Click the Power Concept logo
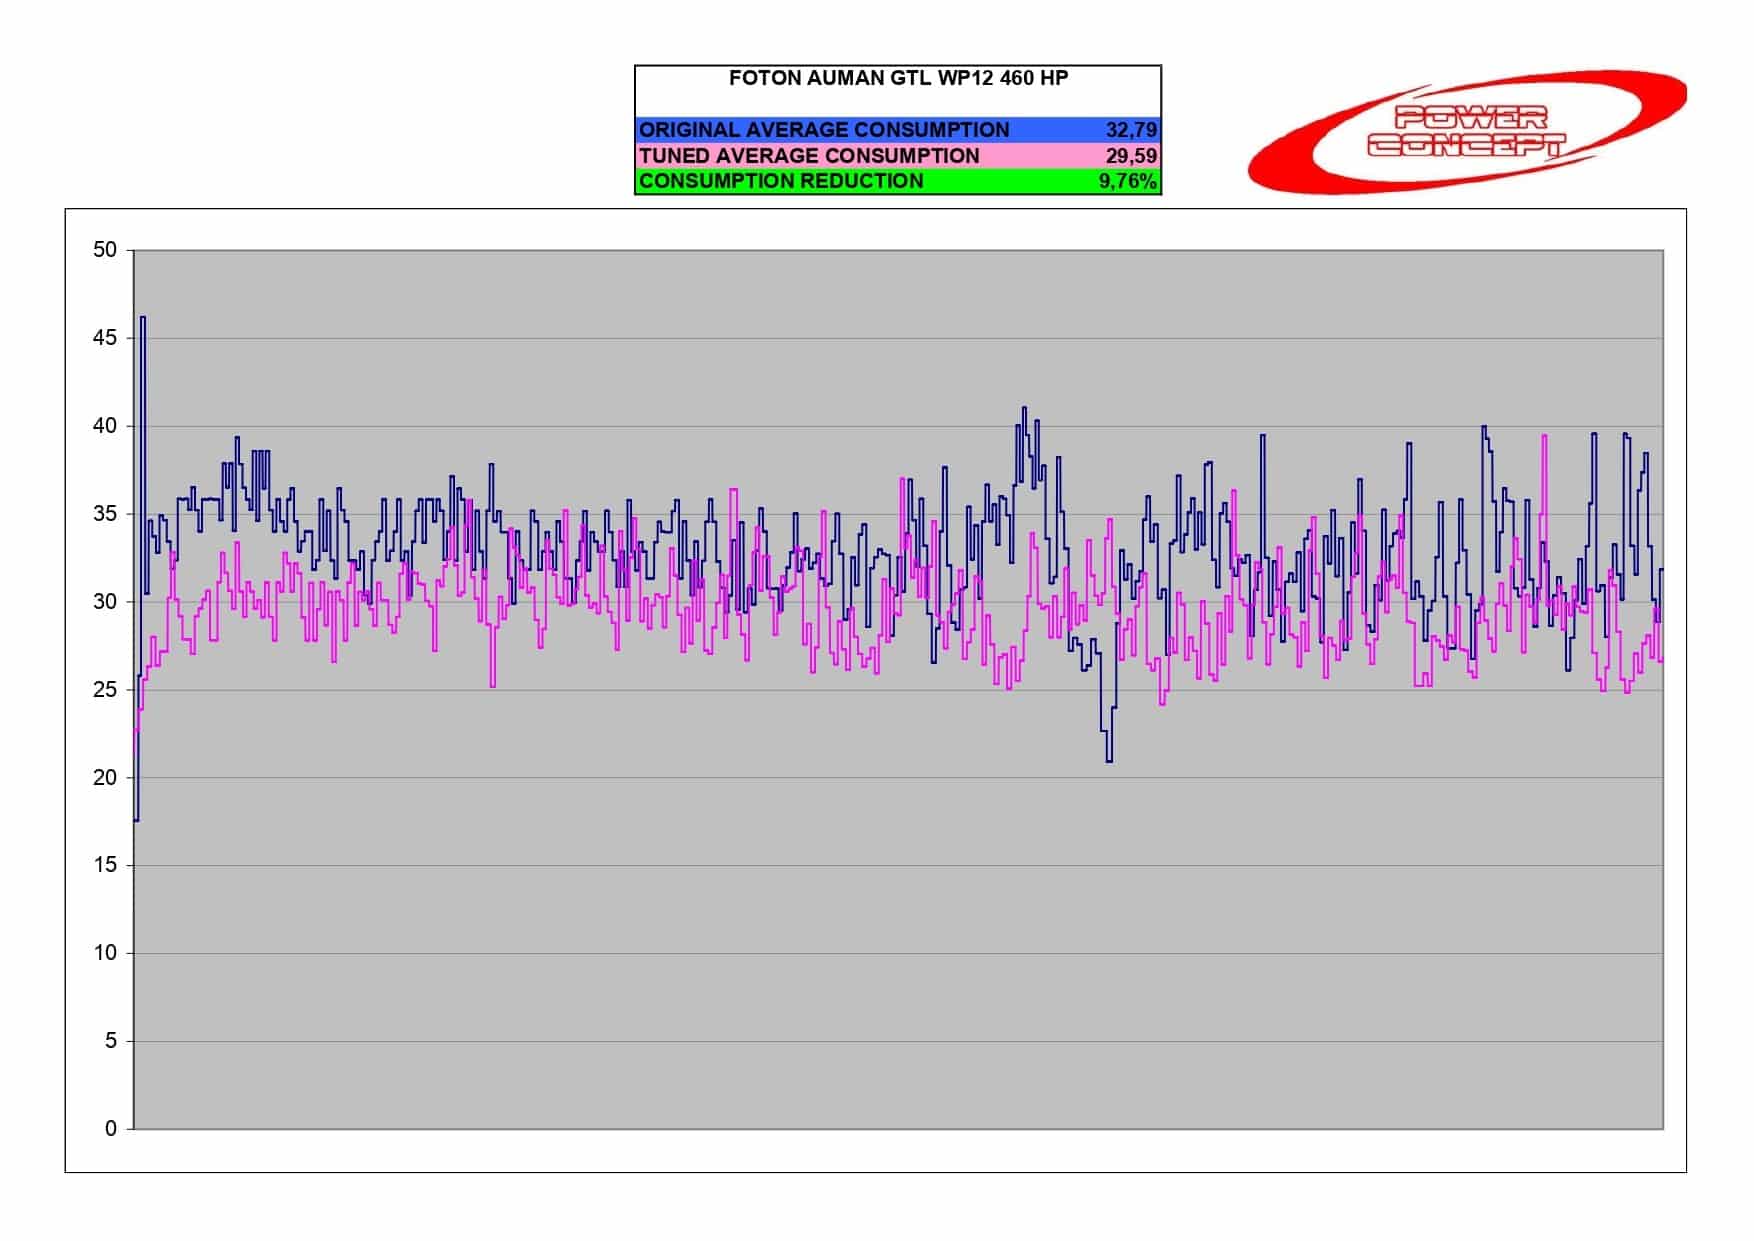 pyautogui.click(x=1467, y=131)
